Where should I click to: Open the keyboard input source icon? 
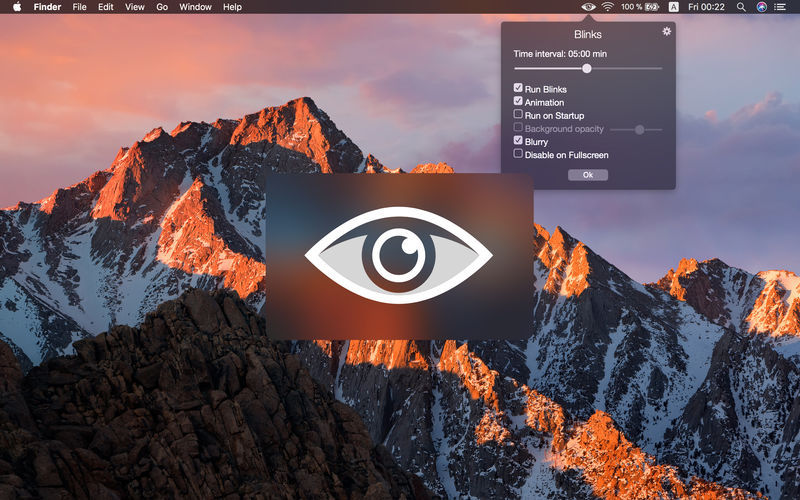click(x=673, y=7)
